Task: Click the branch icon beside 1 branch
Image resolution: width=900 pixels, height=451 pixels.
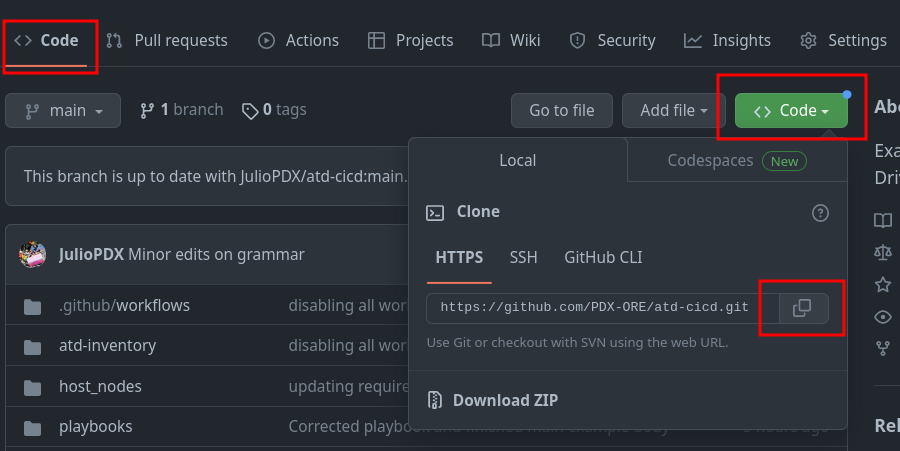Action: 147,111
